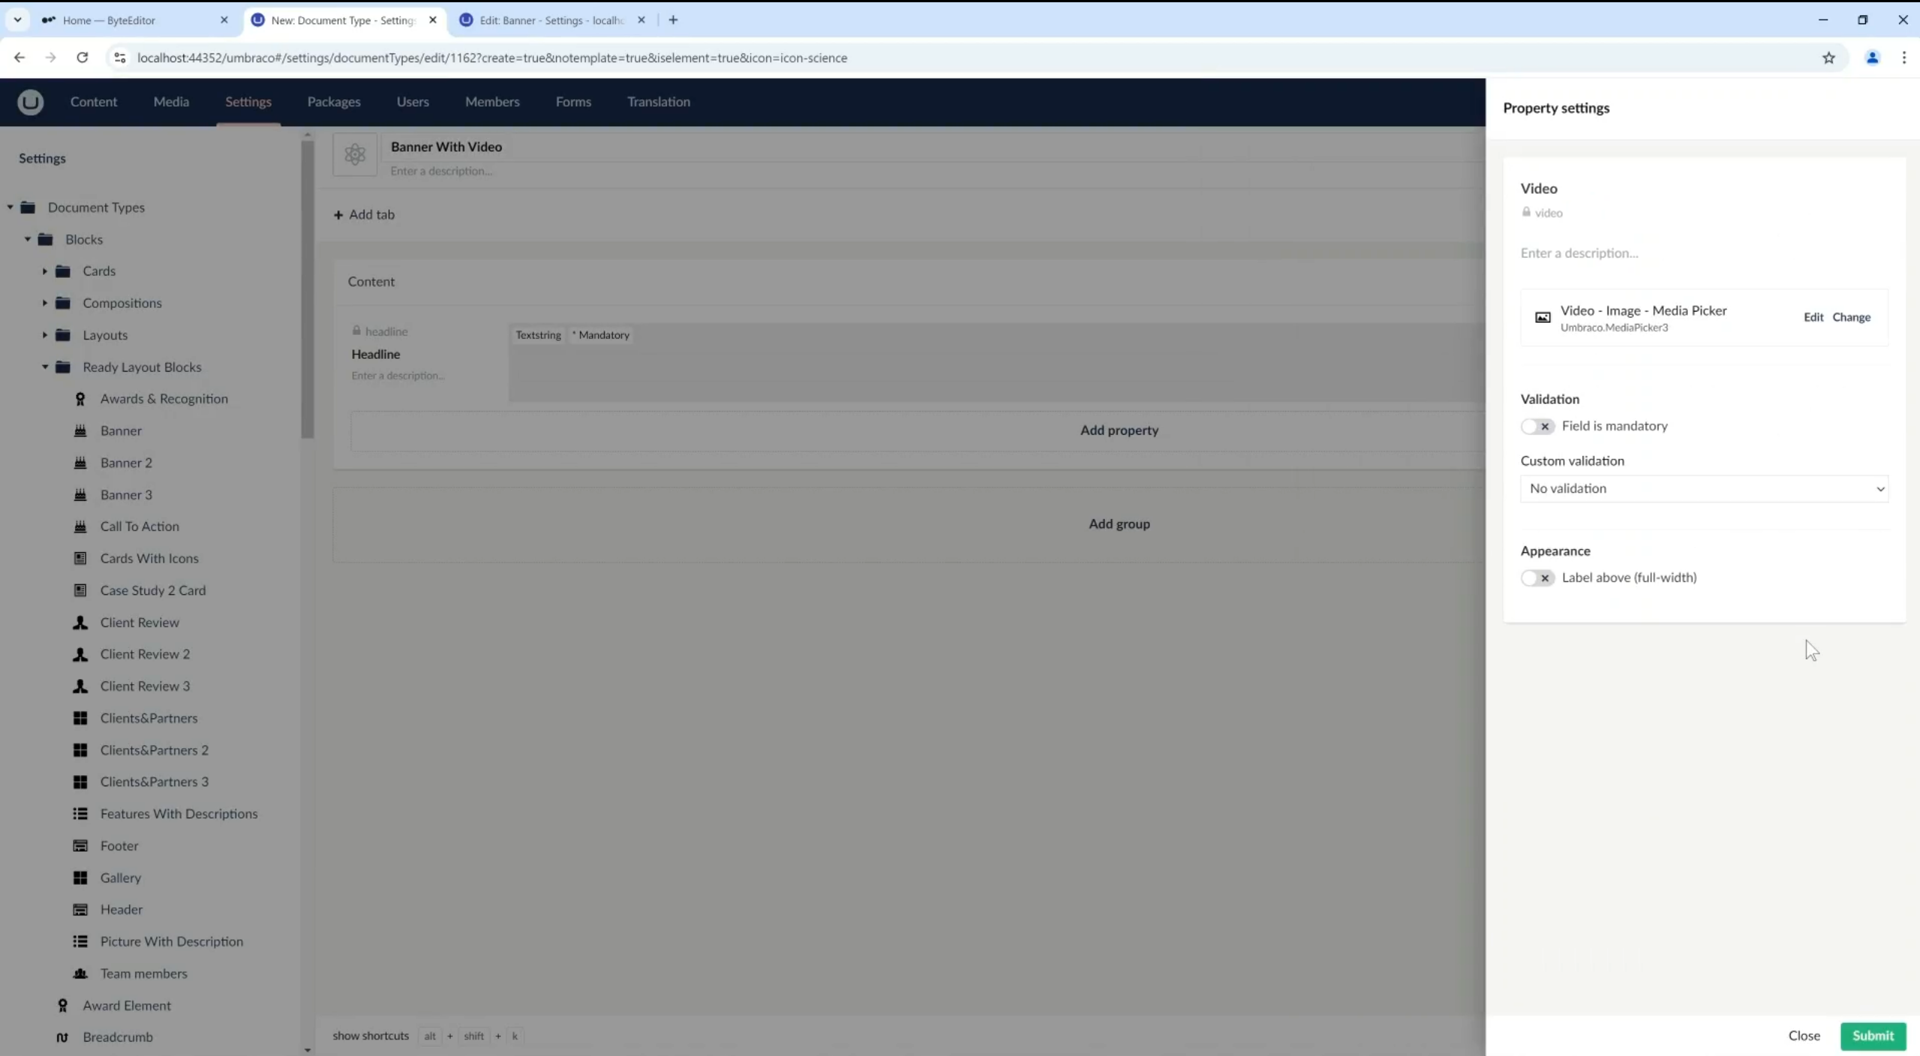This screenshot has width=1920, height=1056.
Task: Close the New: Document Type browser tab
Action: (x=432, y=20)
